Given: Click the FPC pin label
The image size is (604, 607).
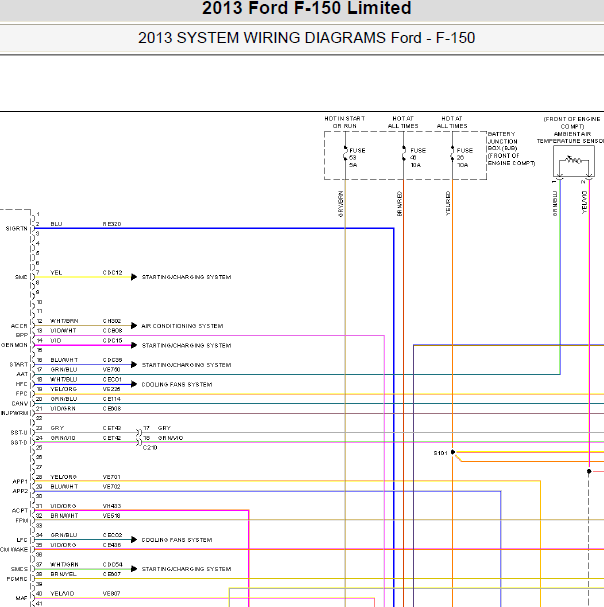Looking at the screenshot, I should tap(21, 394).
